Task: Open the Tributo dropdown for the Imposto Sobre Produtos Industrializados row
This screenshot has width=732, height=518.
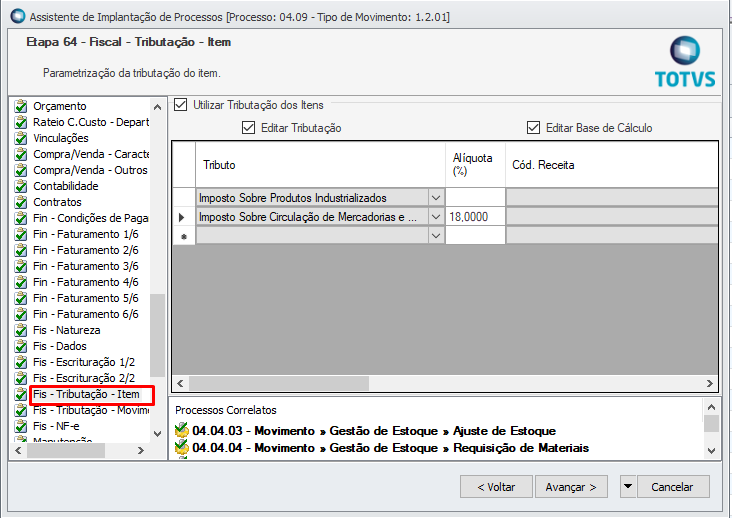Action: coord(436,198)
